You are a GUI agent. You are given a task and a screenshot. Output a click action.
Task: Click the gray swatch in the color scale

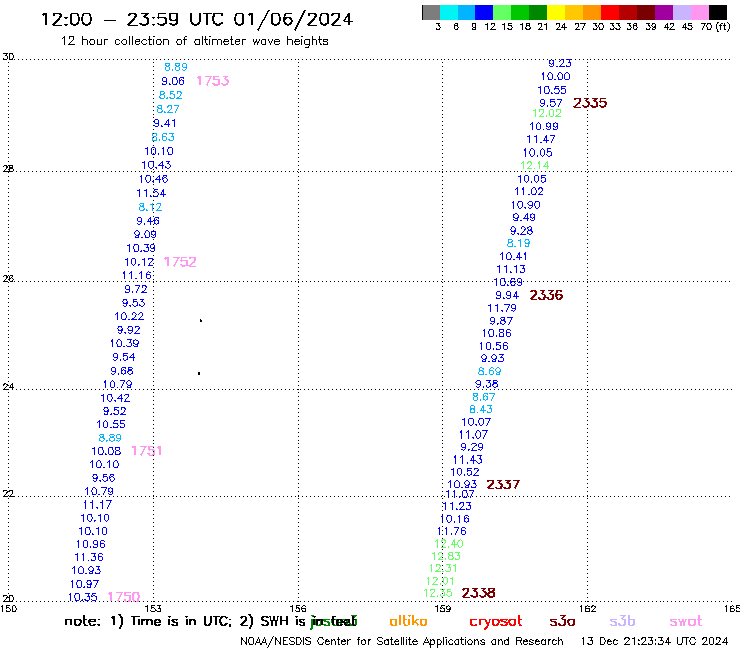point(431,12)
